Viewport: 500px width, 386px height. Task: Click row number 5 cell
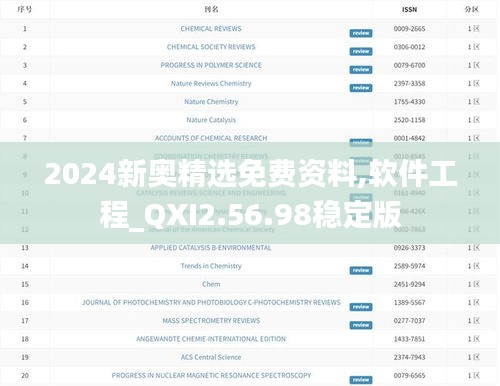point(25,102)
